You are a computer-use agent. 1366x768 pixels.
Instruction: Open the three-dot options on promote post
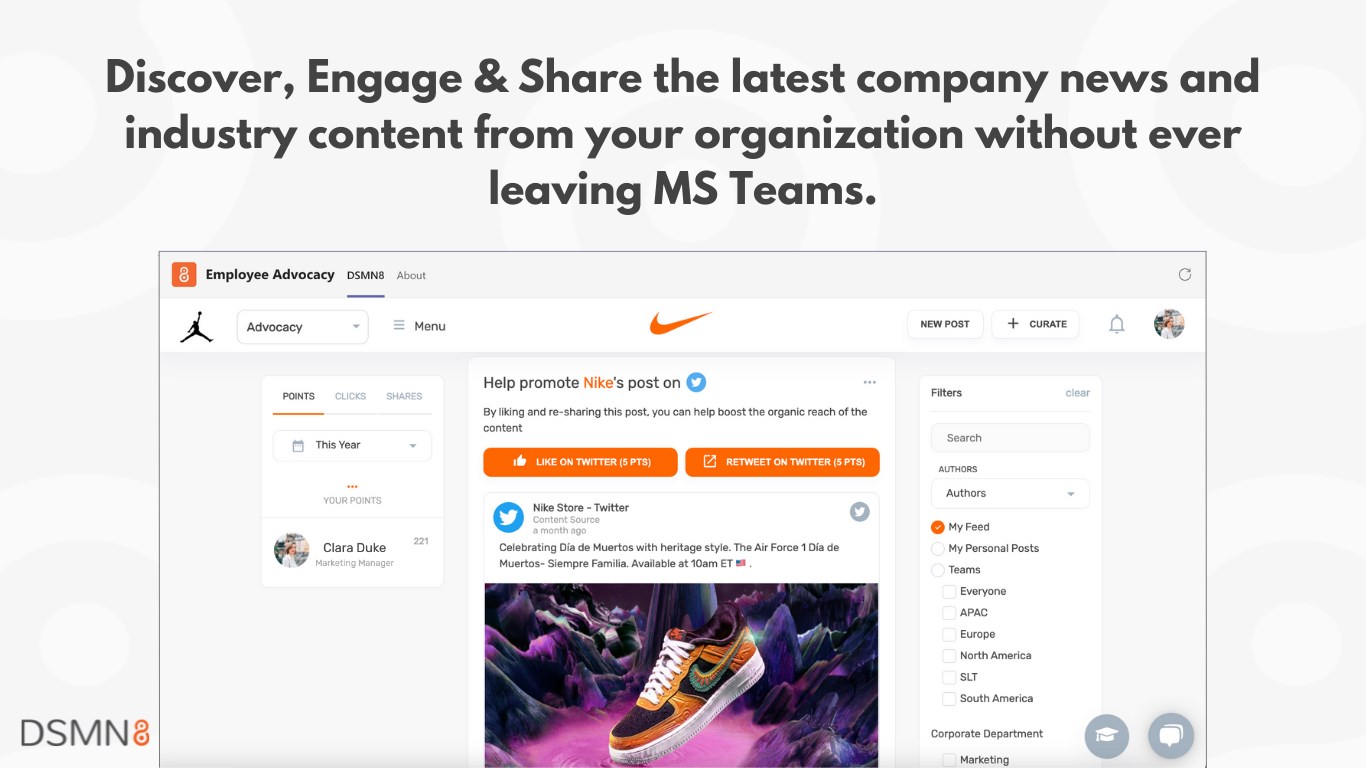pyautogui.click(x=870, y=382)
